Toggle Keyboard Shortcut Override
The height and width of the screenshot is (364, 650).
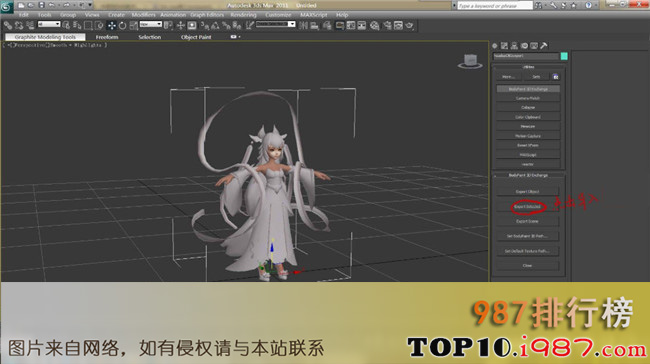tap(192, 26)
